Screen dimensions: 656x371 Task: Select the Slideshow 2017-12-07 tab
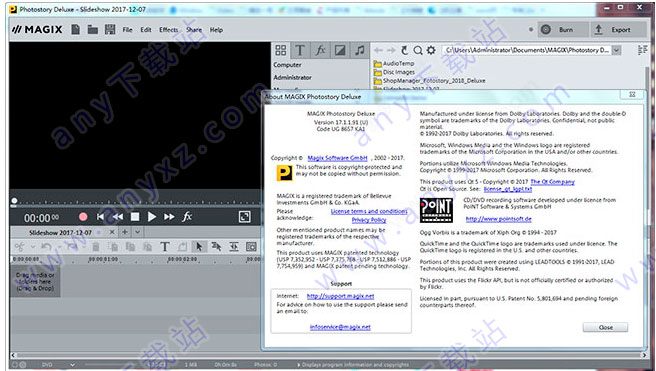(60, 232)
